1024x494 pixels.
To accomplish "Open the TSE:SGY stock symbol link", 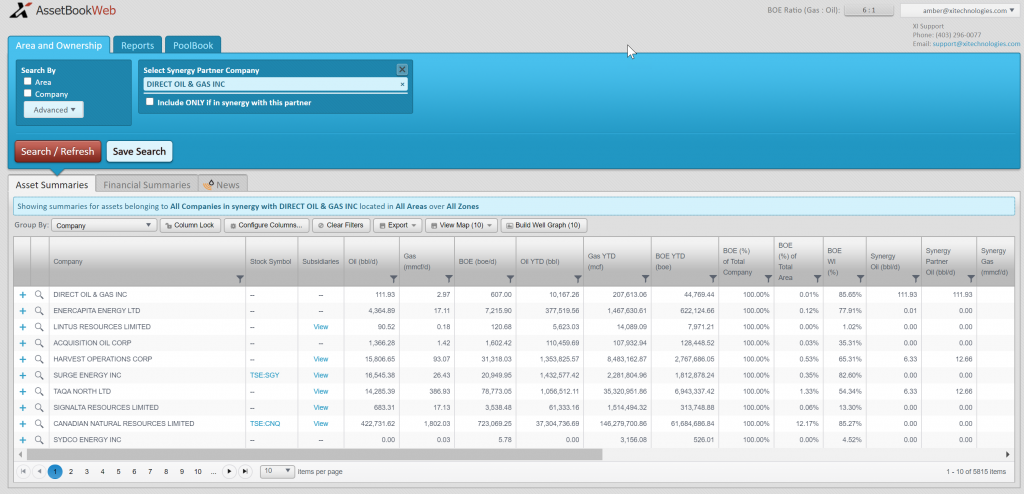I will coord(264,376).
